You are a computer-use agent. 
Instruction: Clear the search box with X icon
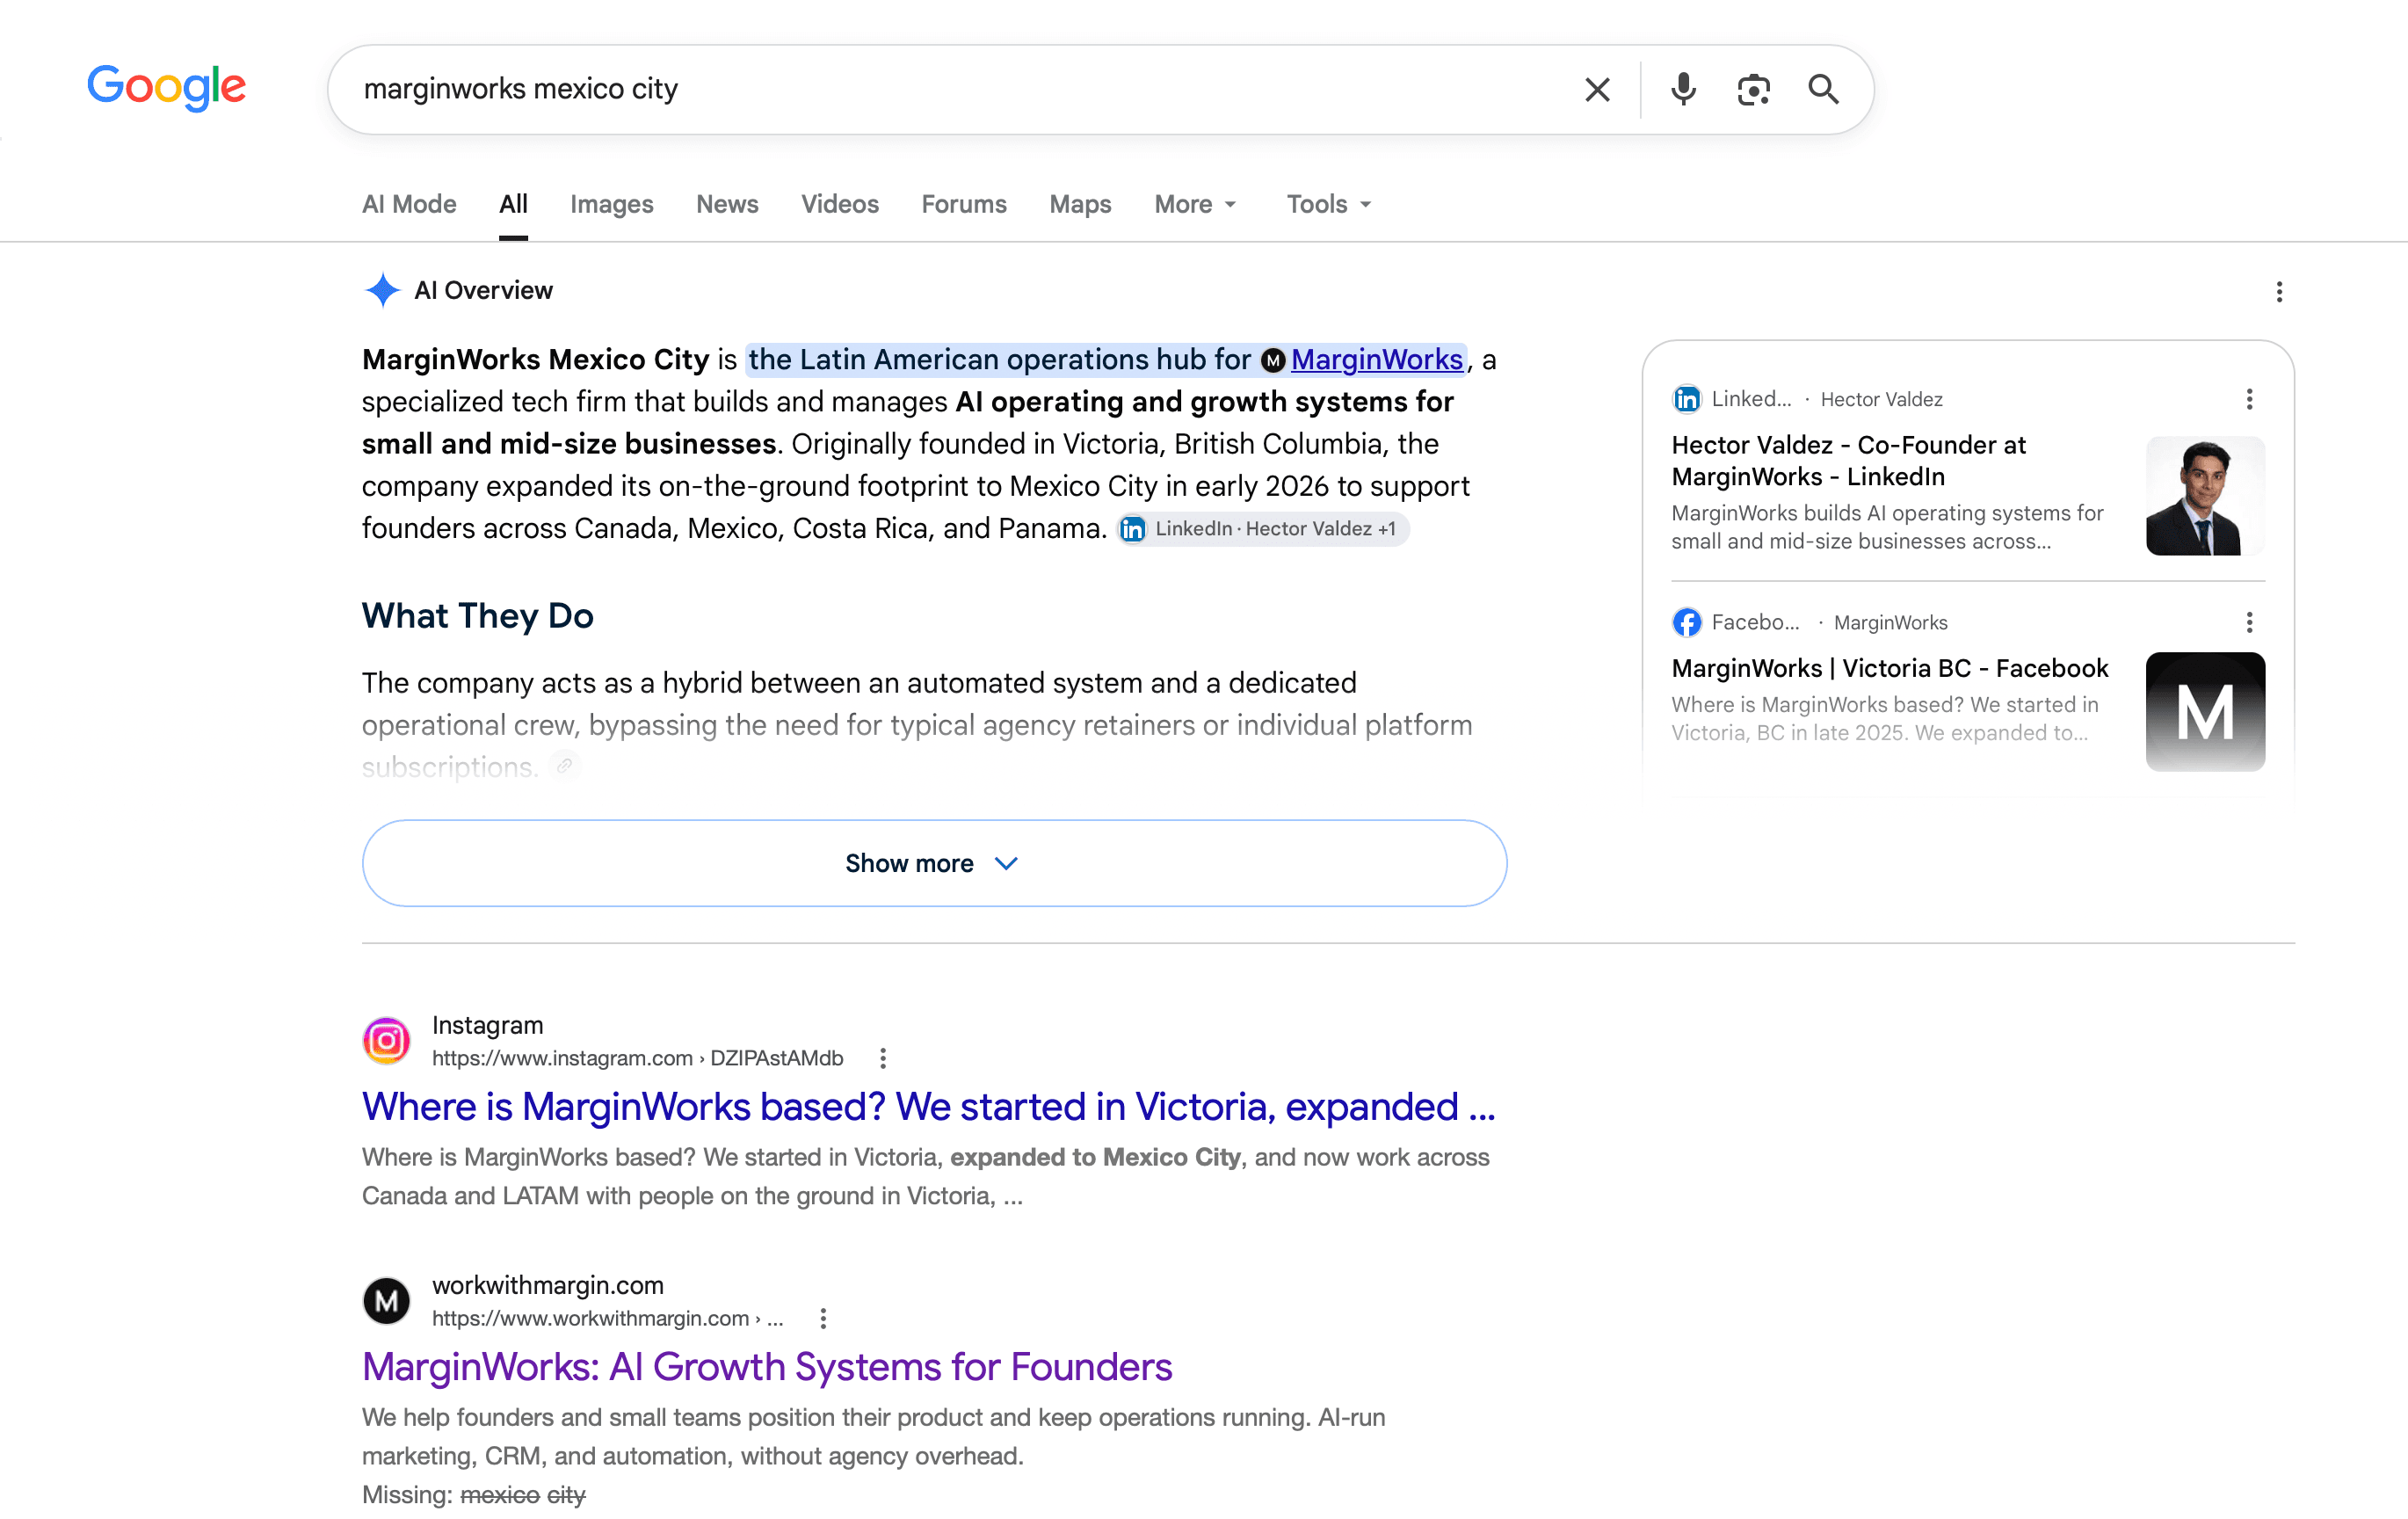[x=1597, y=89]
